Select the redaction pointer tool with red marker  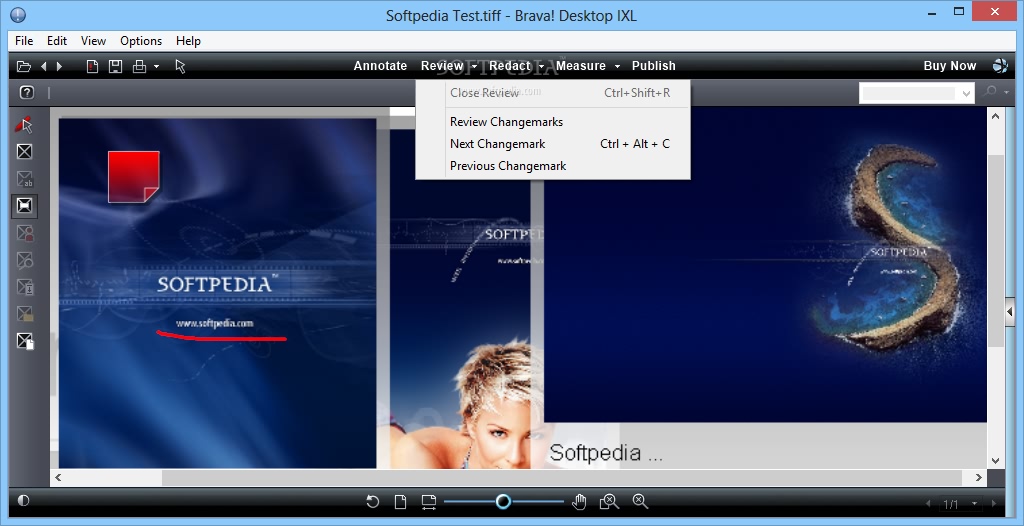pos(24,124)
